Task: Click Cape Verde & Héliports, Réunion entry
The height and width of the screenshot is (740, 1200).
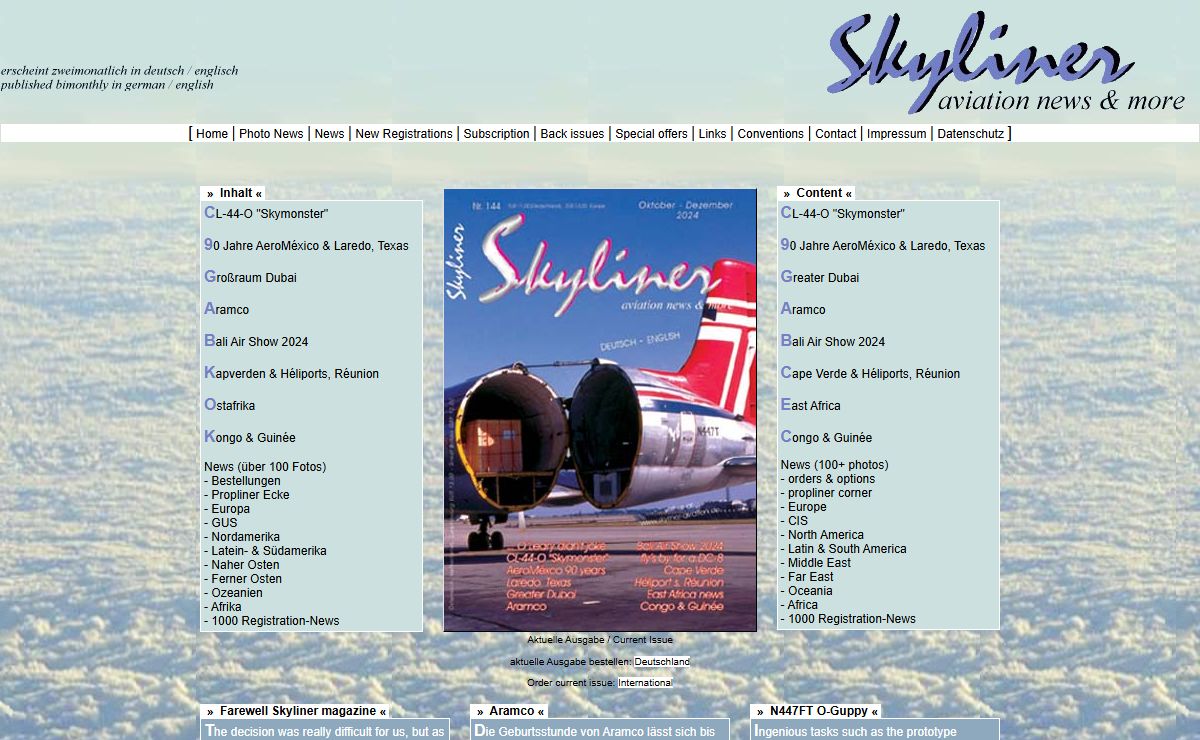Action: 870,373
